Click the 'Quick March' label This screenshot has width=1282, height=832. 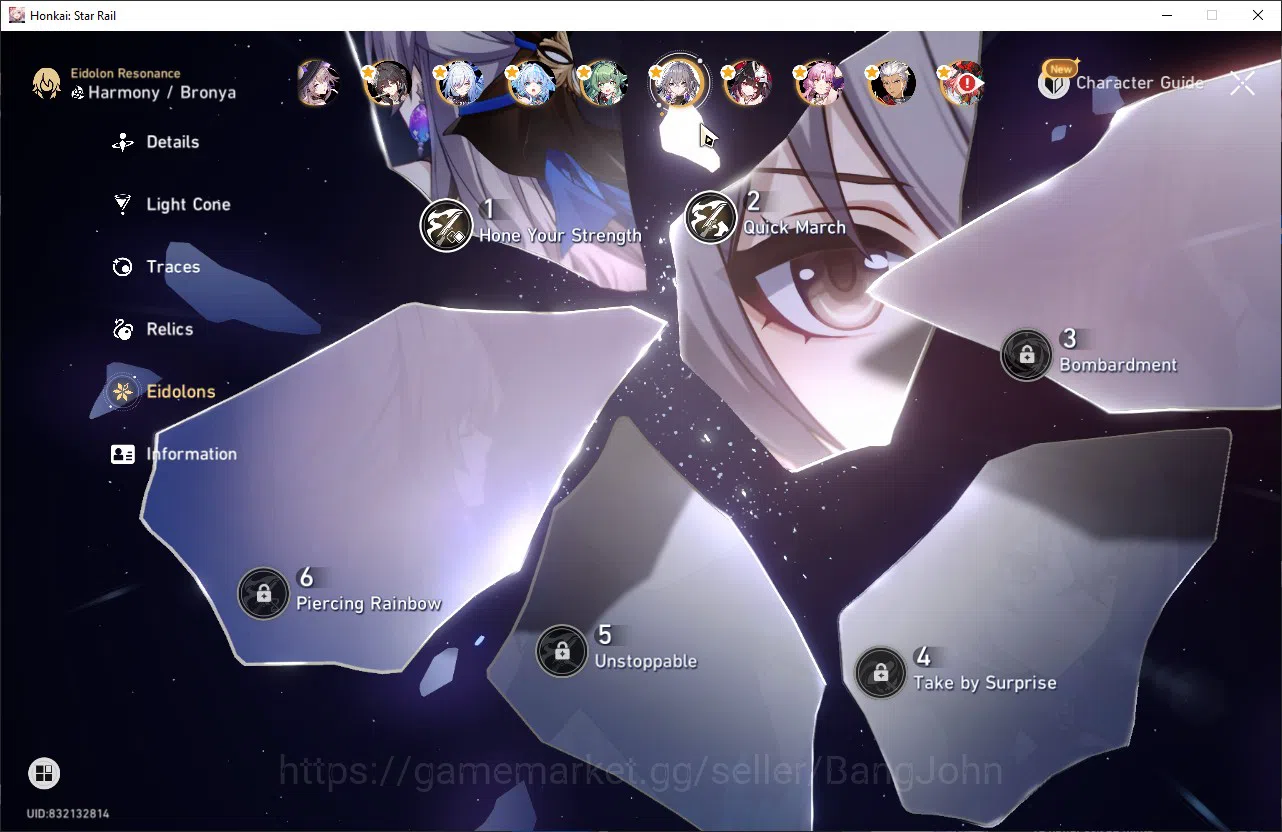click(x=794, y=228)
